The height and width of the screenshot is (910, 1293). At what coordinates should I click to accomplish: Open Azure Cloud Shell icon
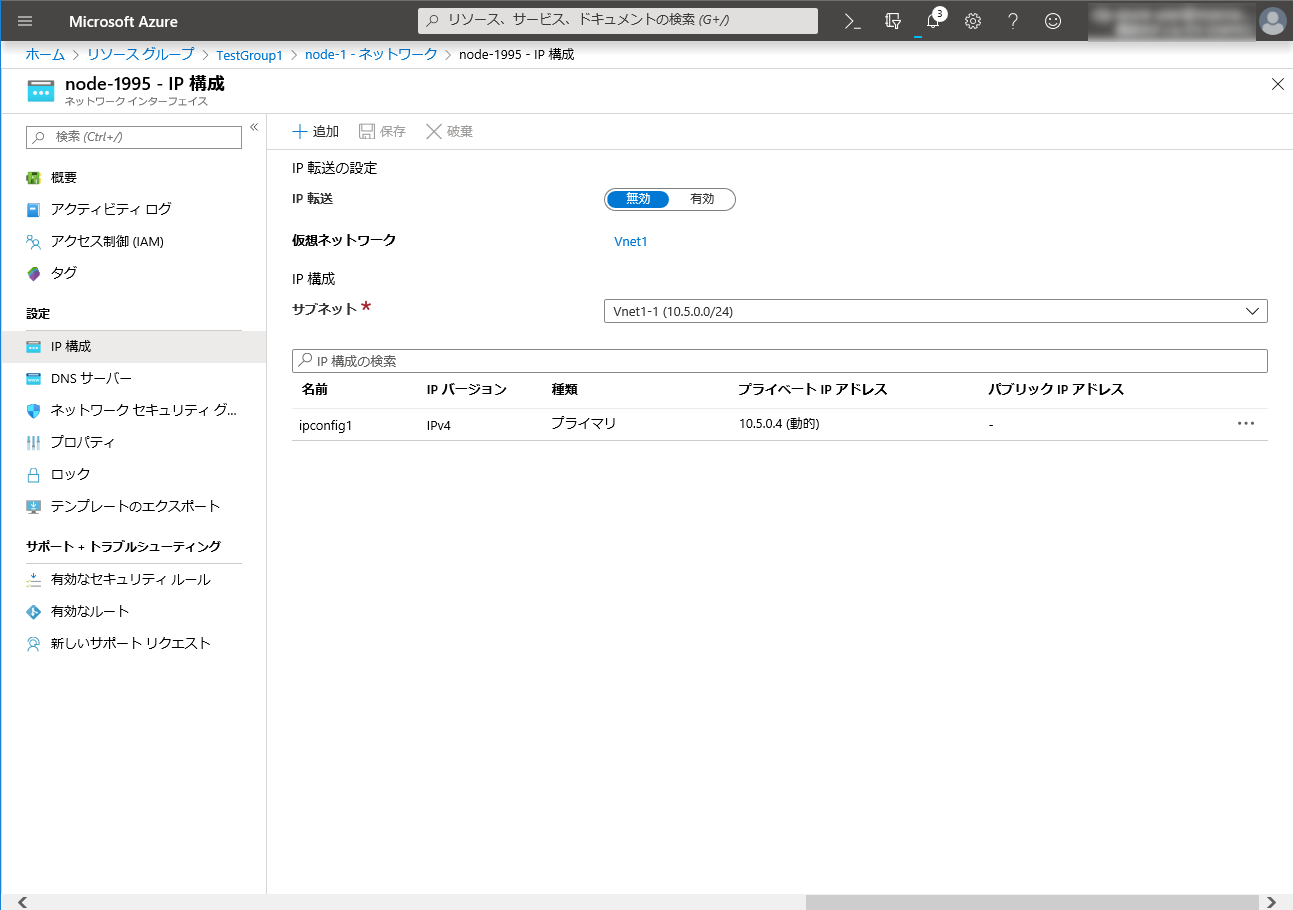[852, 21]
